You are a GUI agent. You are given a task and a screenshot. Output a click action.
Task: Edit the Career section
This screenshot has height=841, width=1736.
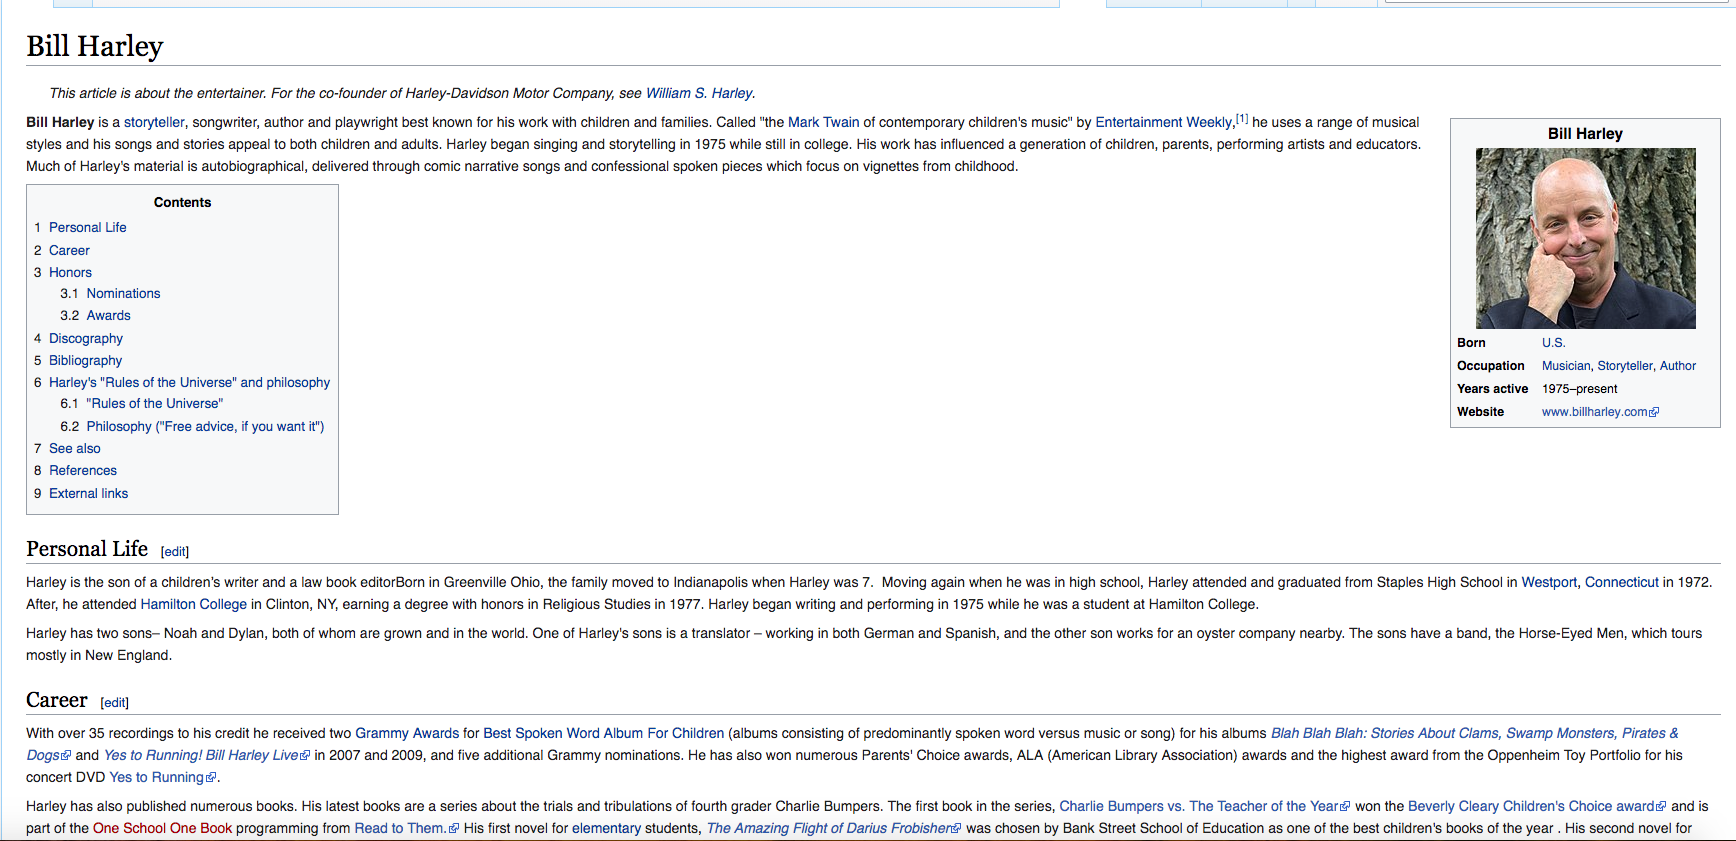pyautogui.click(x=115, y=702)
